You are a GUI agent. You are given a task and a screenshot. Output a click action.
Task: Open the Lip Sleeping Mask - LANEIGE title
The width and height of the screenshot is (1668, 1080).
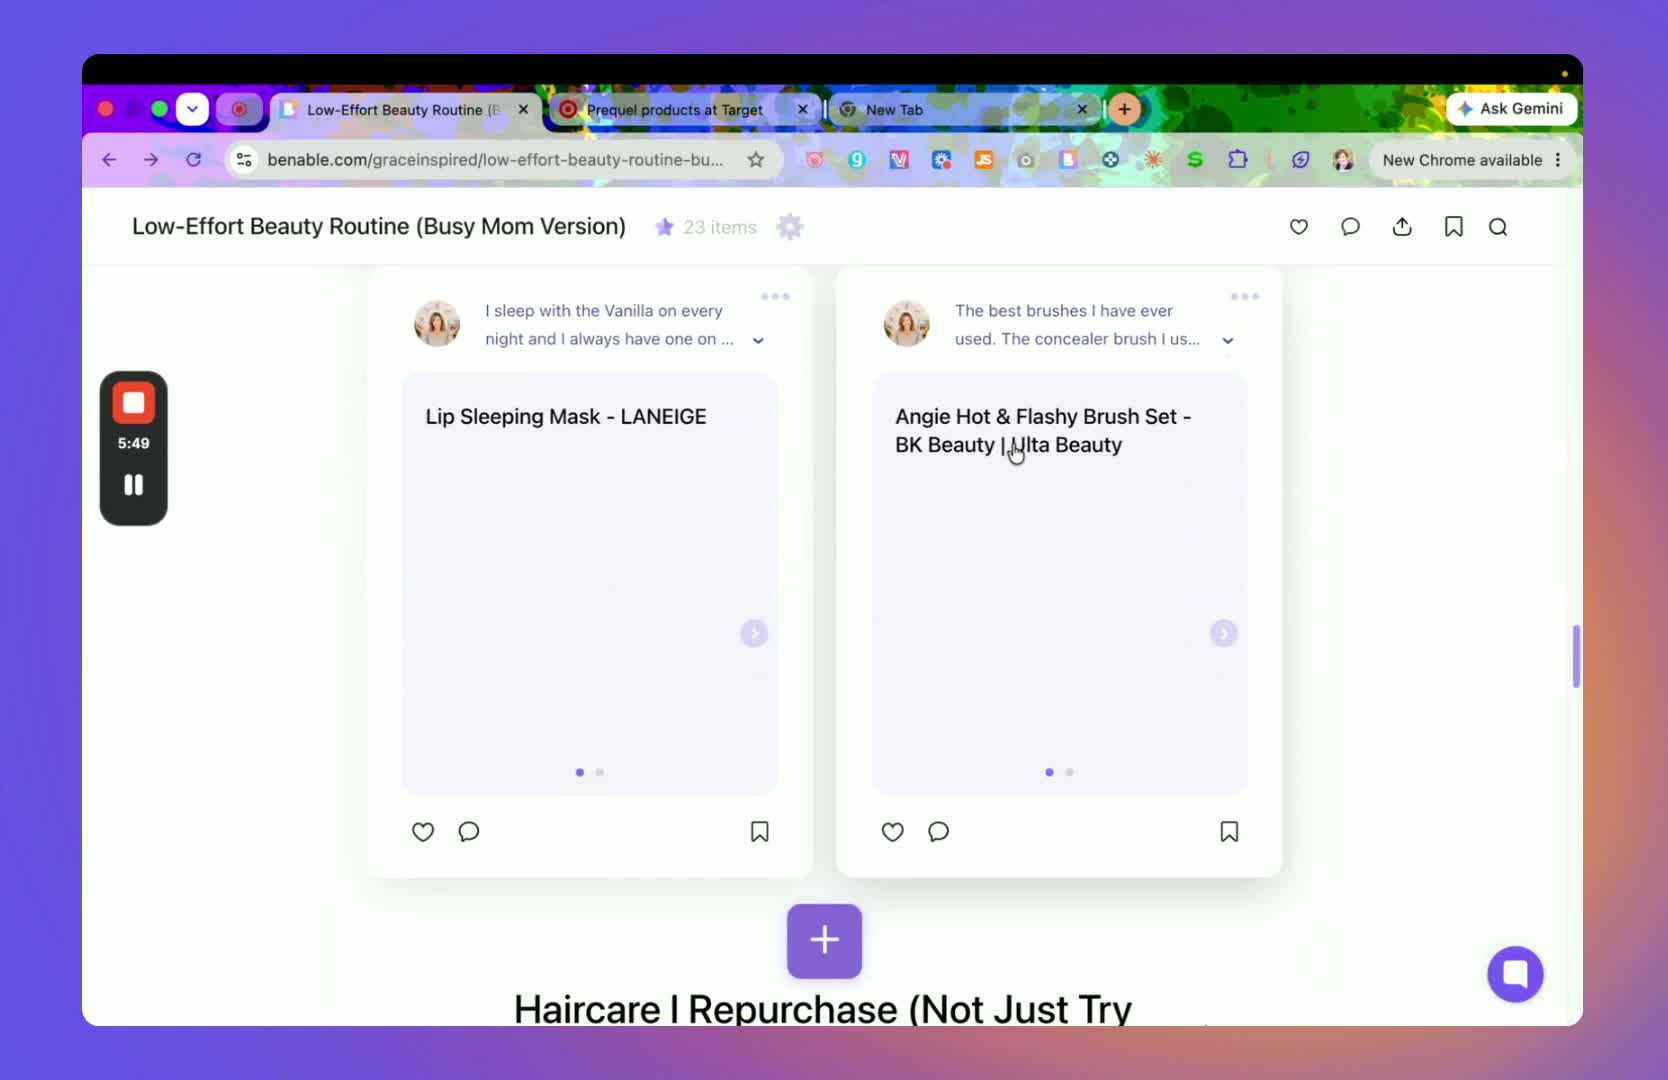[566, 417]
